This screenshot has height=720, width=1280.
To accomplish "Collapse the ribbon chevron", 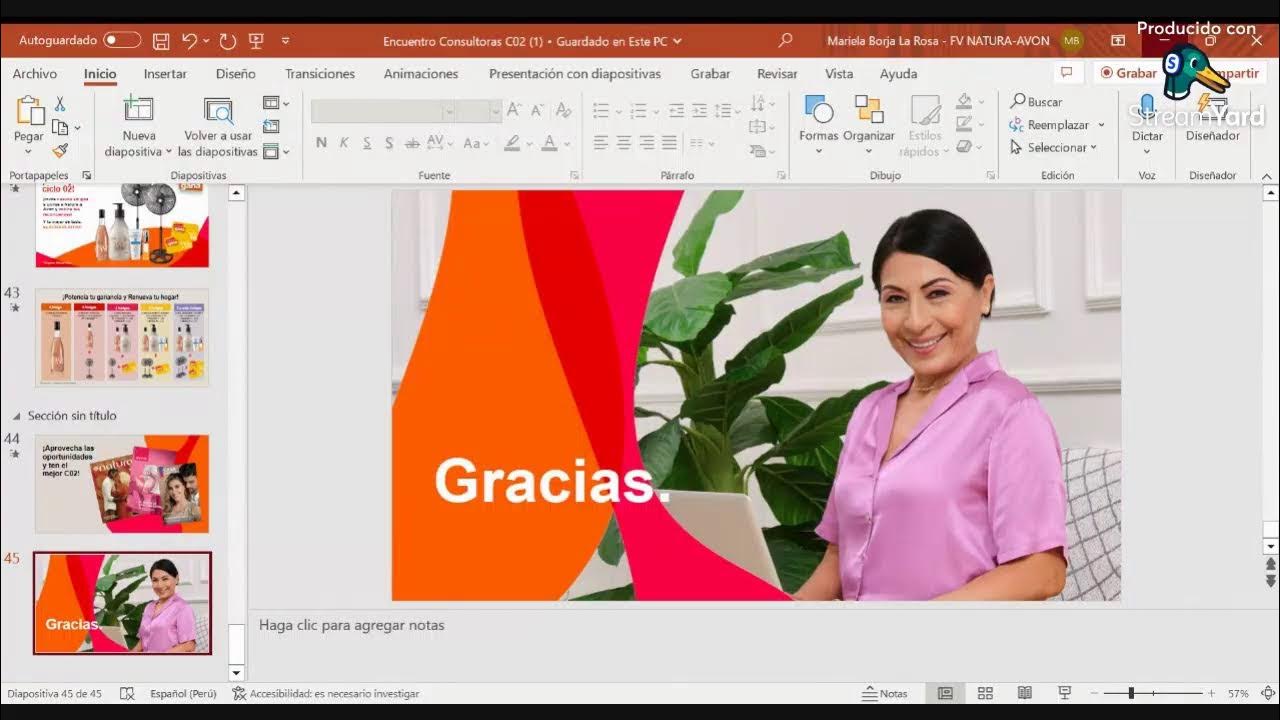I will (x=1268, y=176).
